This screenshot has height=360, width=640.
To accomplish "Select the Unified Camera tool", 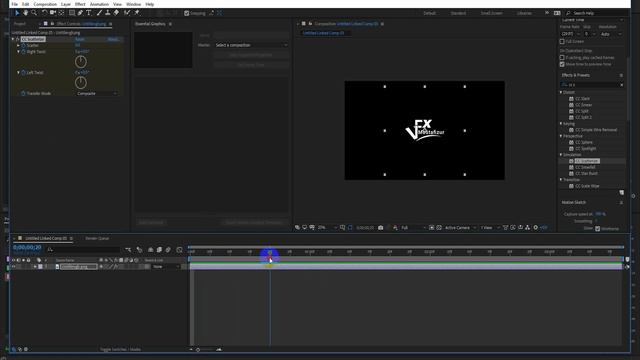I will (53, 13).
